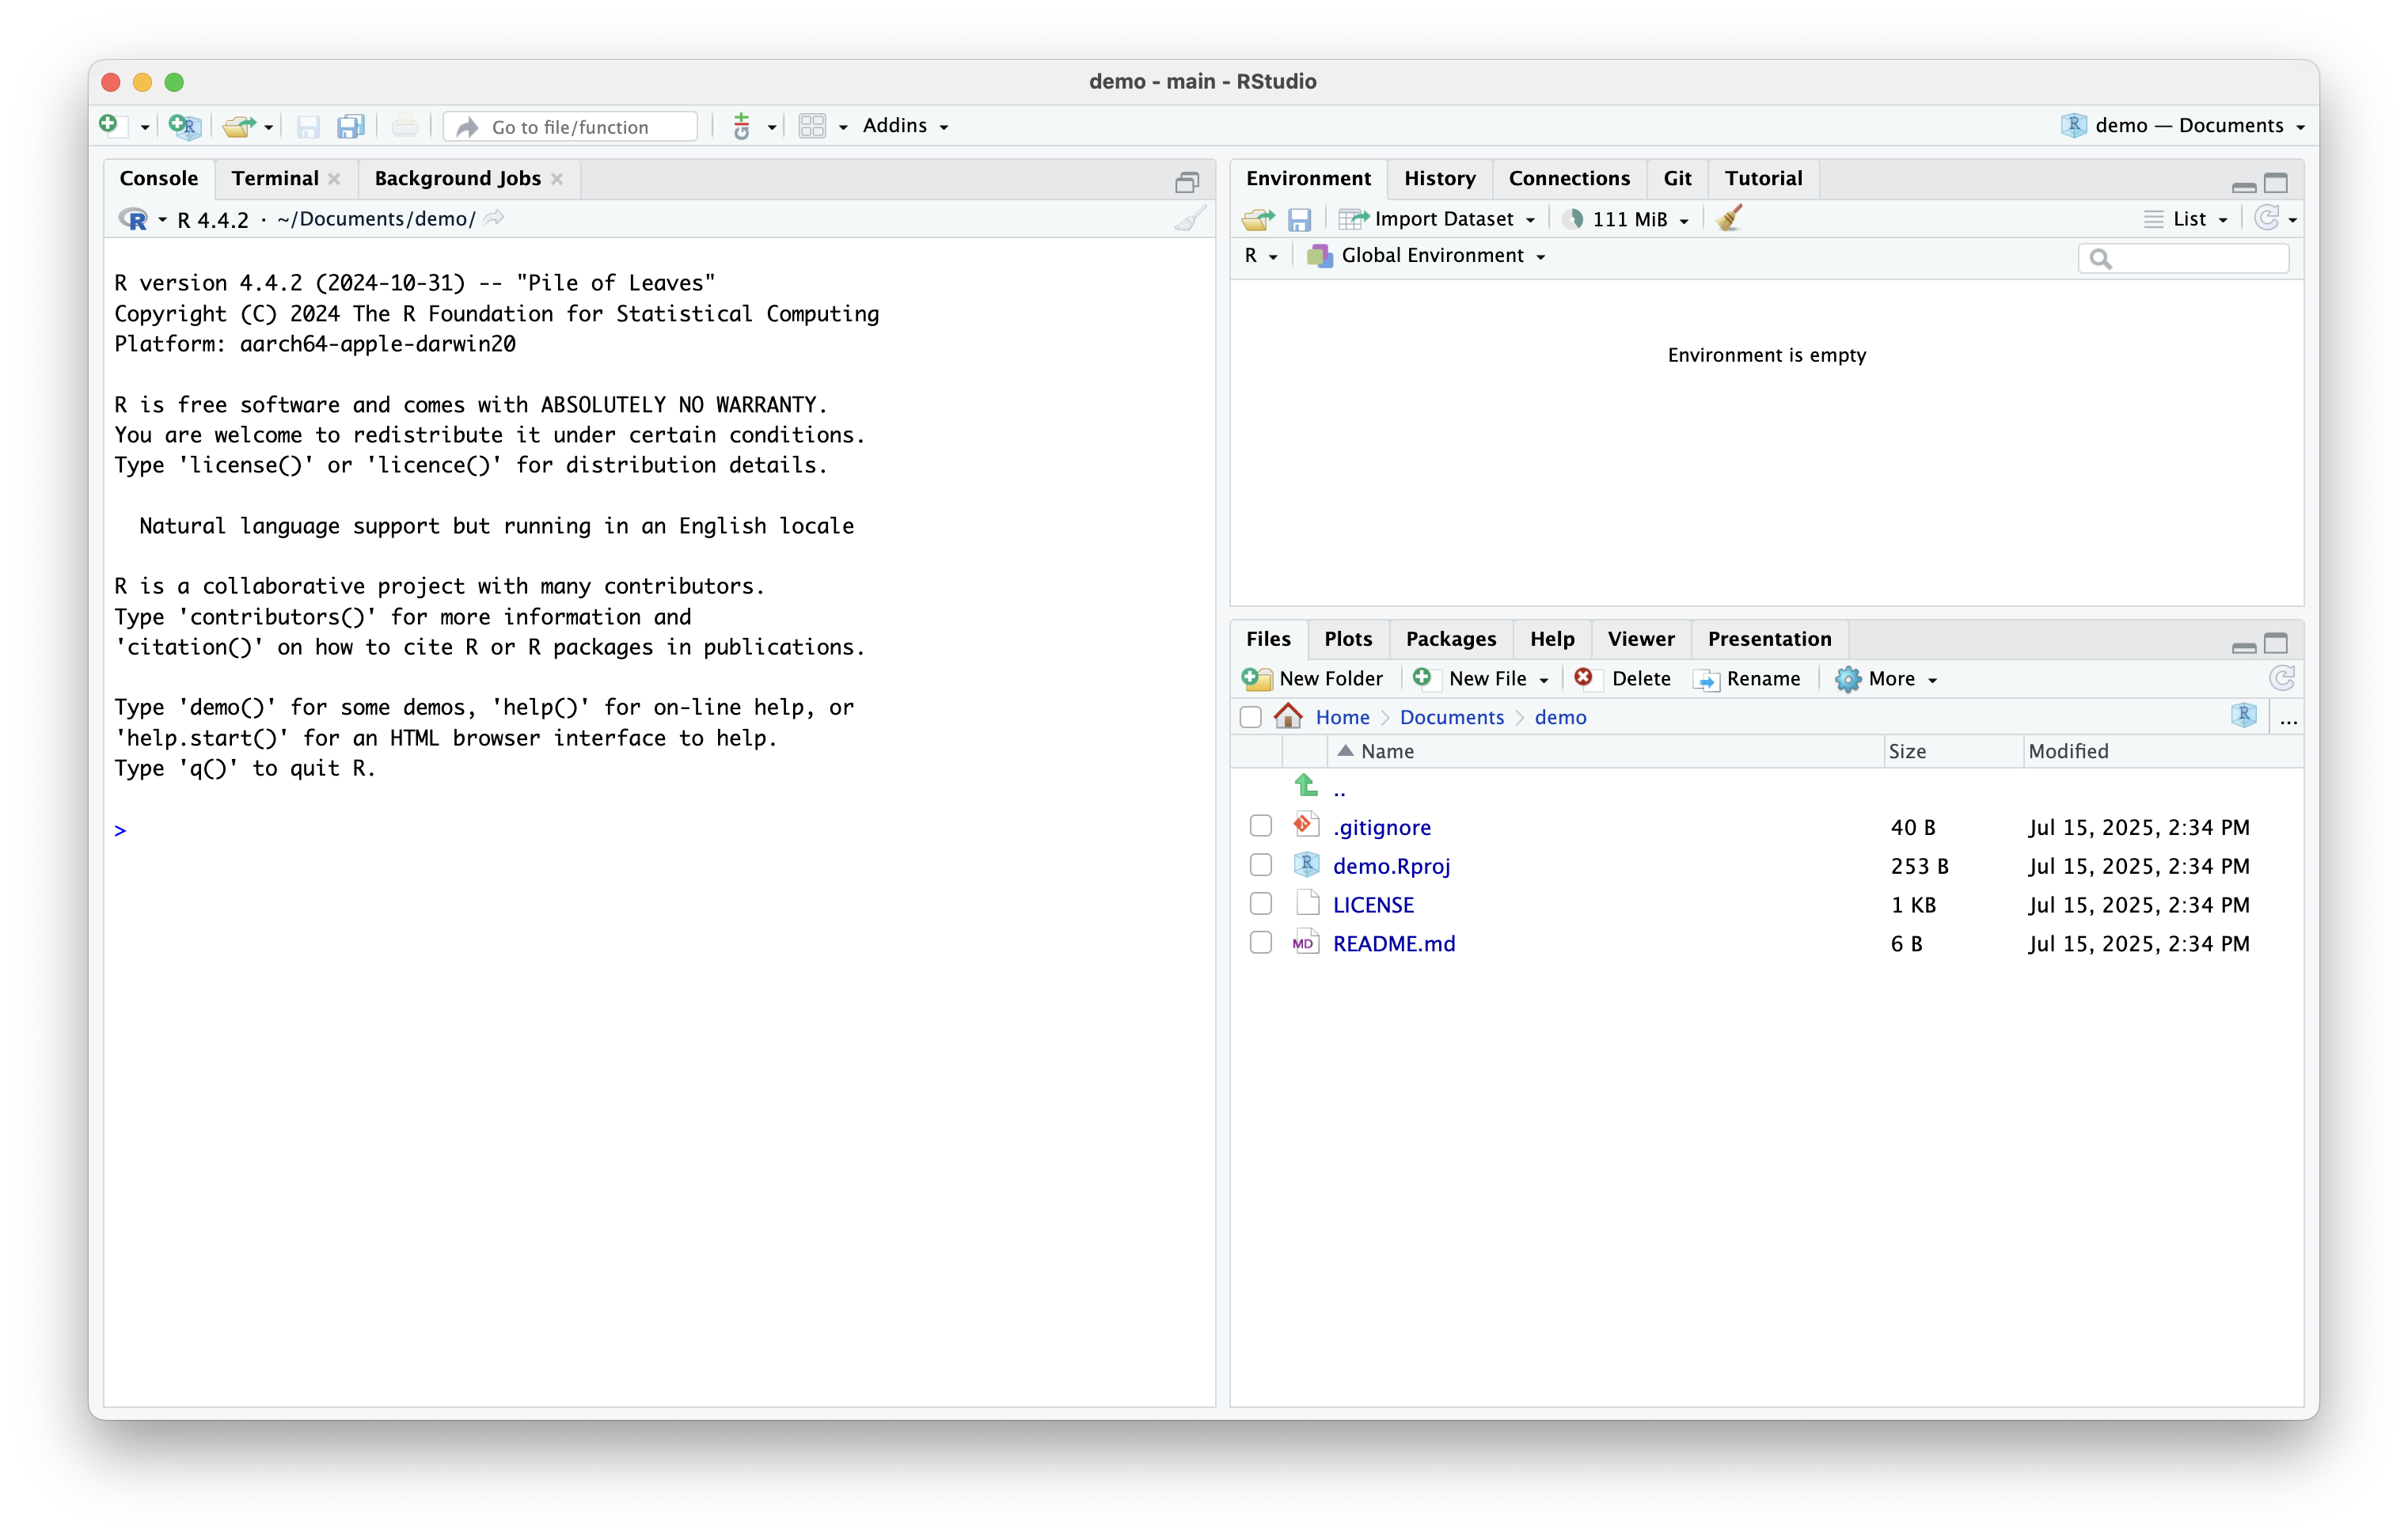Switch to the Terminal tab
This screenshot has width=2408, height=1537.
click(275, 178)
